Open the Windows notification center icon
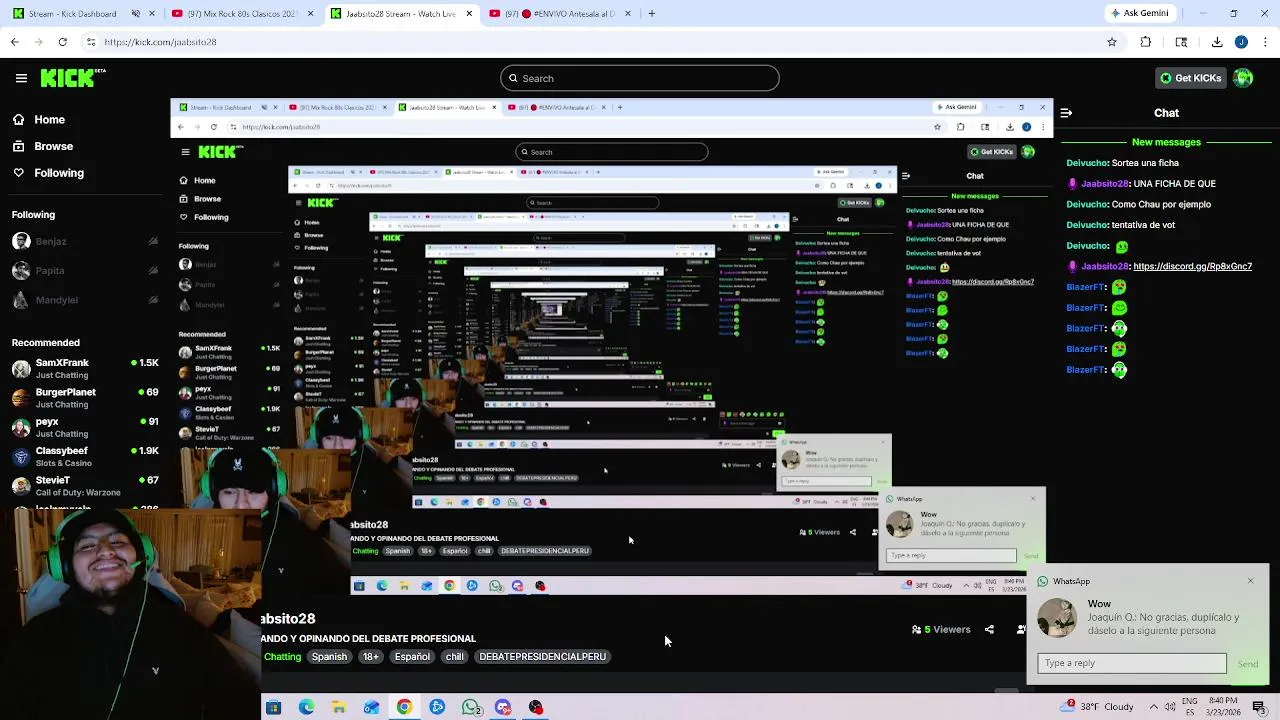The width and height of the screenshot is (1280, 720). pyautogui.click(x=1258, y=707)
